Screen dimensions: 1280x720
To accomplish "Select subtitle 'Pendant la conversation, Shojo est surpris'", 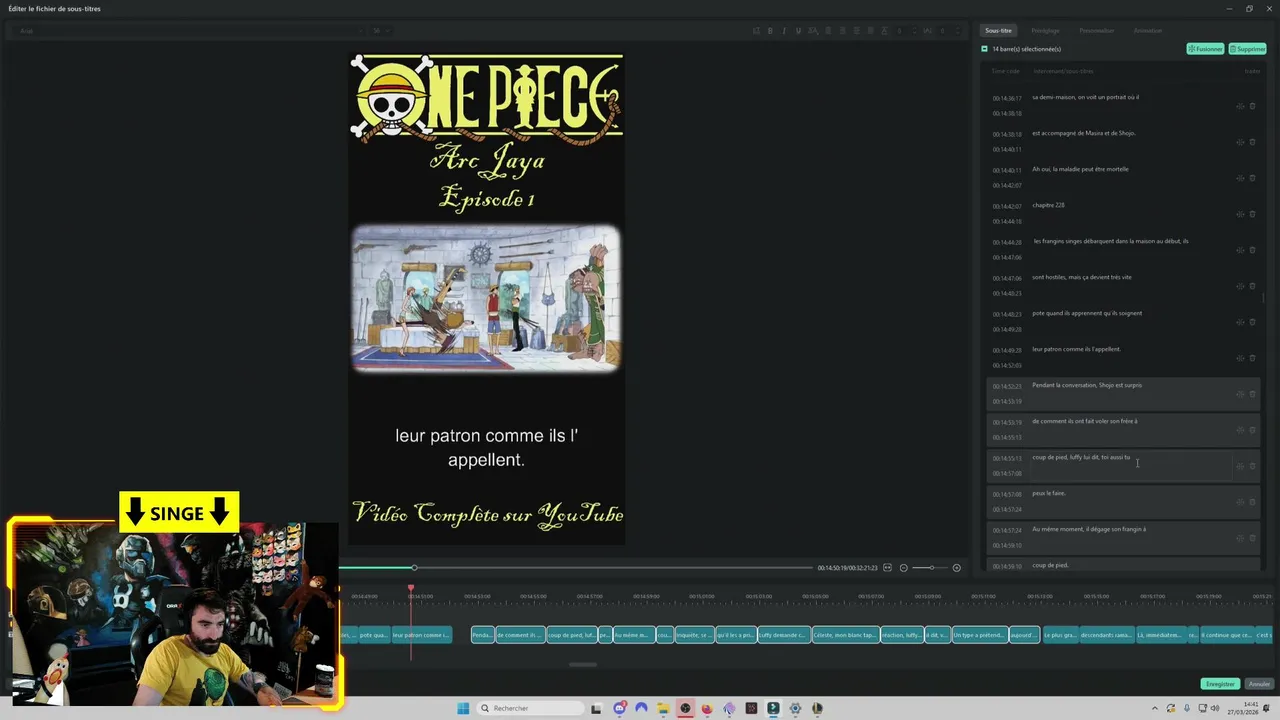I will pos(1087,385).
